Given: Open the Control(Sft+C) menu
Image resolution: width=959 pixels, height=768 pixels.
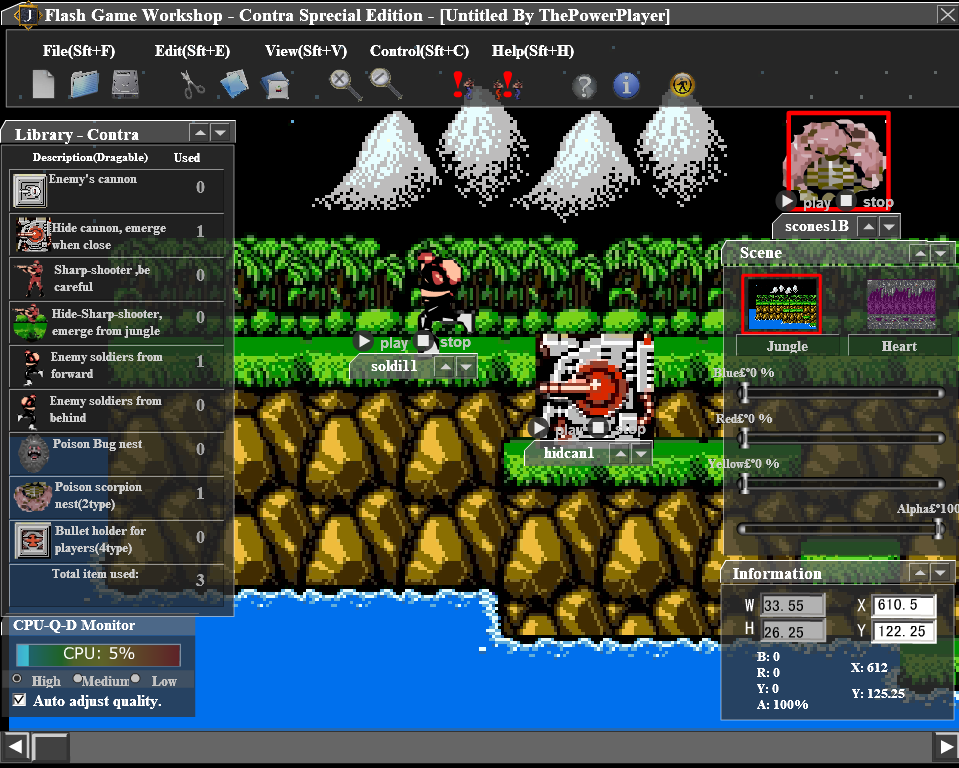Looking at the screenshot, I should point(419,51).
